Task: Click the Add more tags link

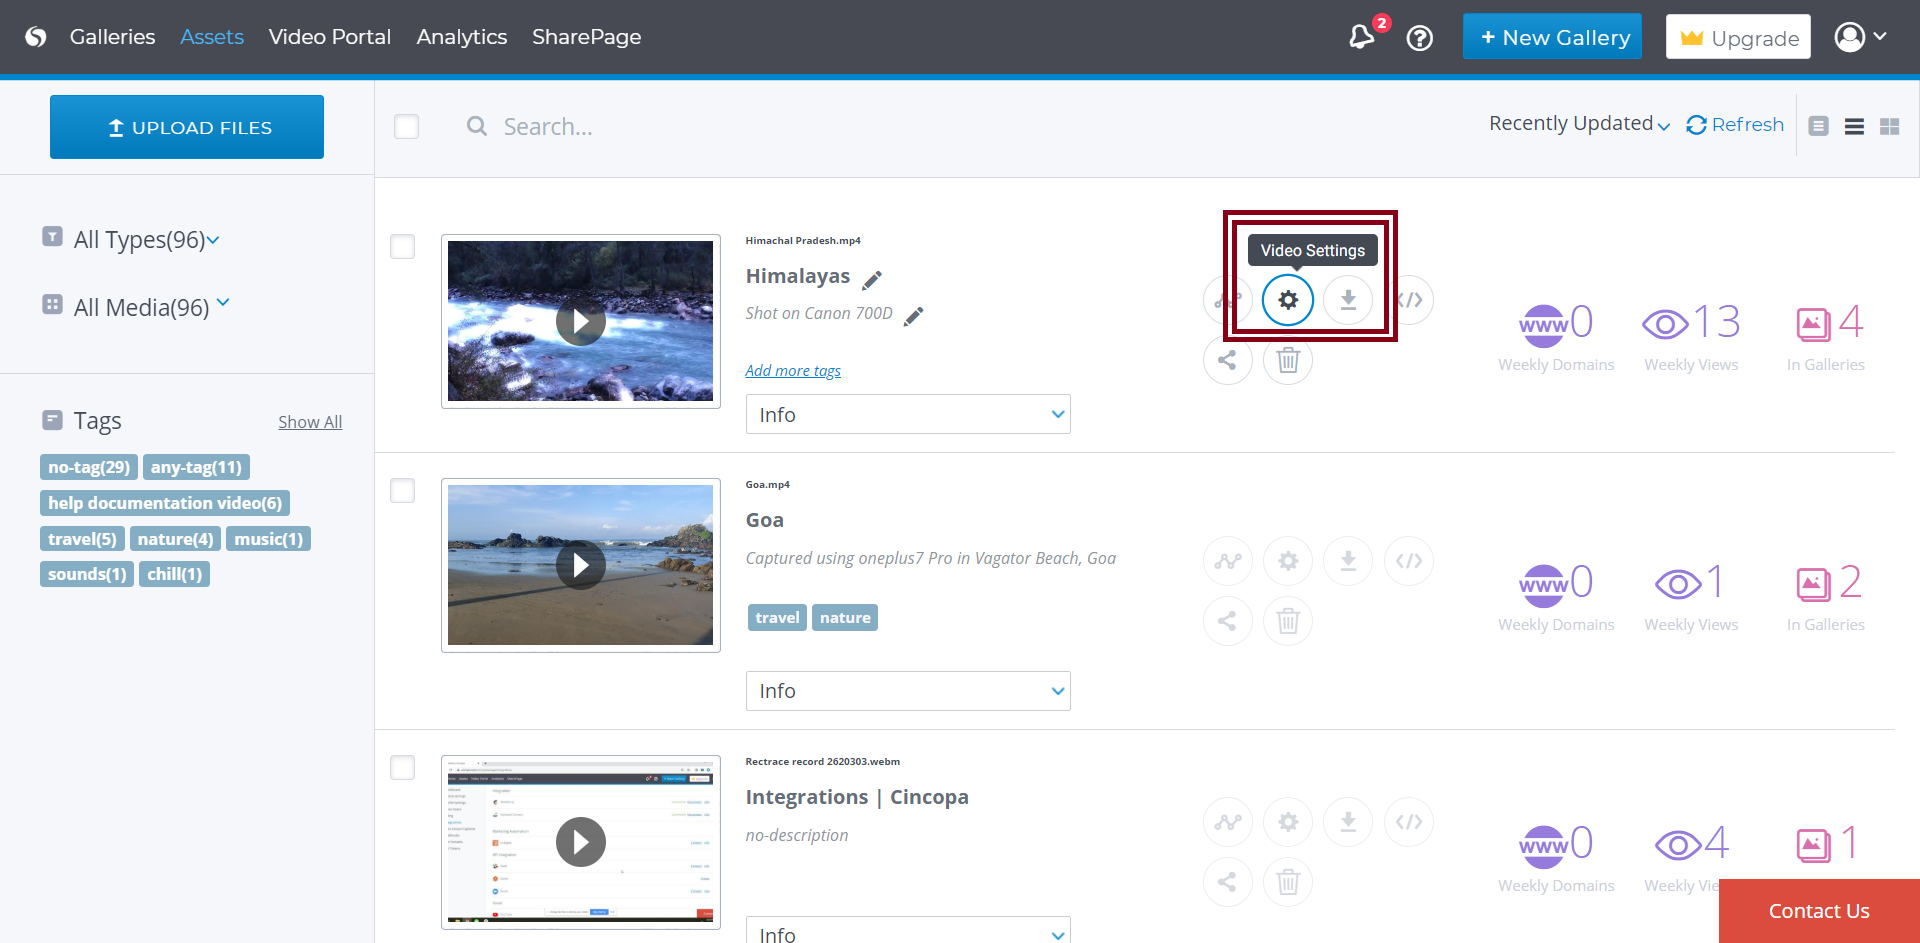Action: (x=792, y=371)
